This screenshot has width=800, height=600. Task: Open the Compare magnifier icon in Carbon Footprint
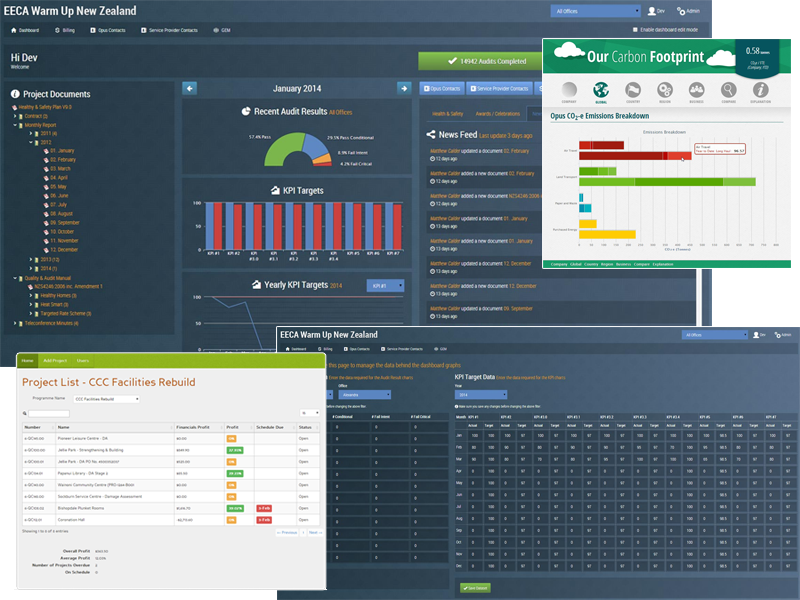tap(729, 90)
